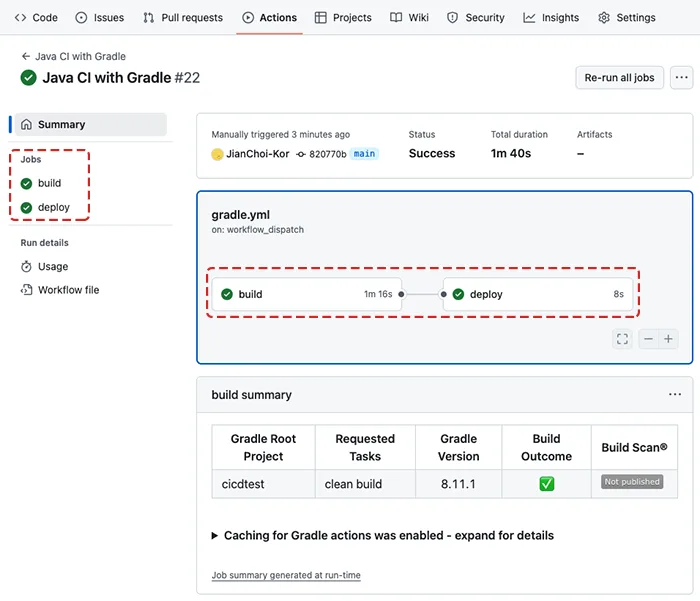Screen dimensions: 700x601
Task: Click the Success status text
Action: 432,154
